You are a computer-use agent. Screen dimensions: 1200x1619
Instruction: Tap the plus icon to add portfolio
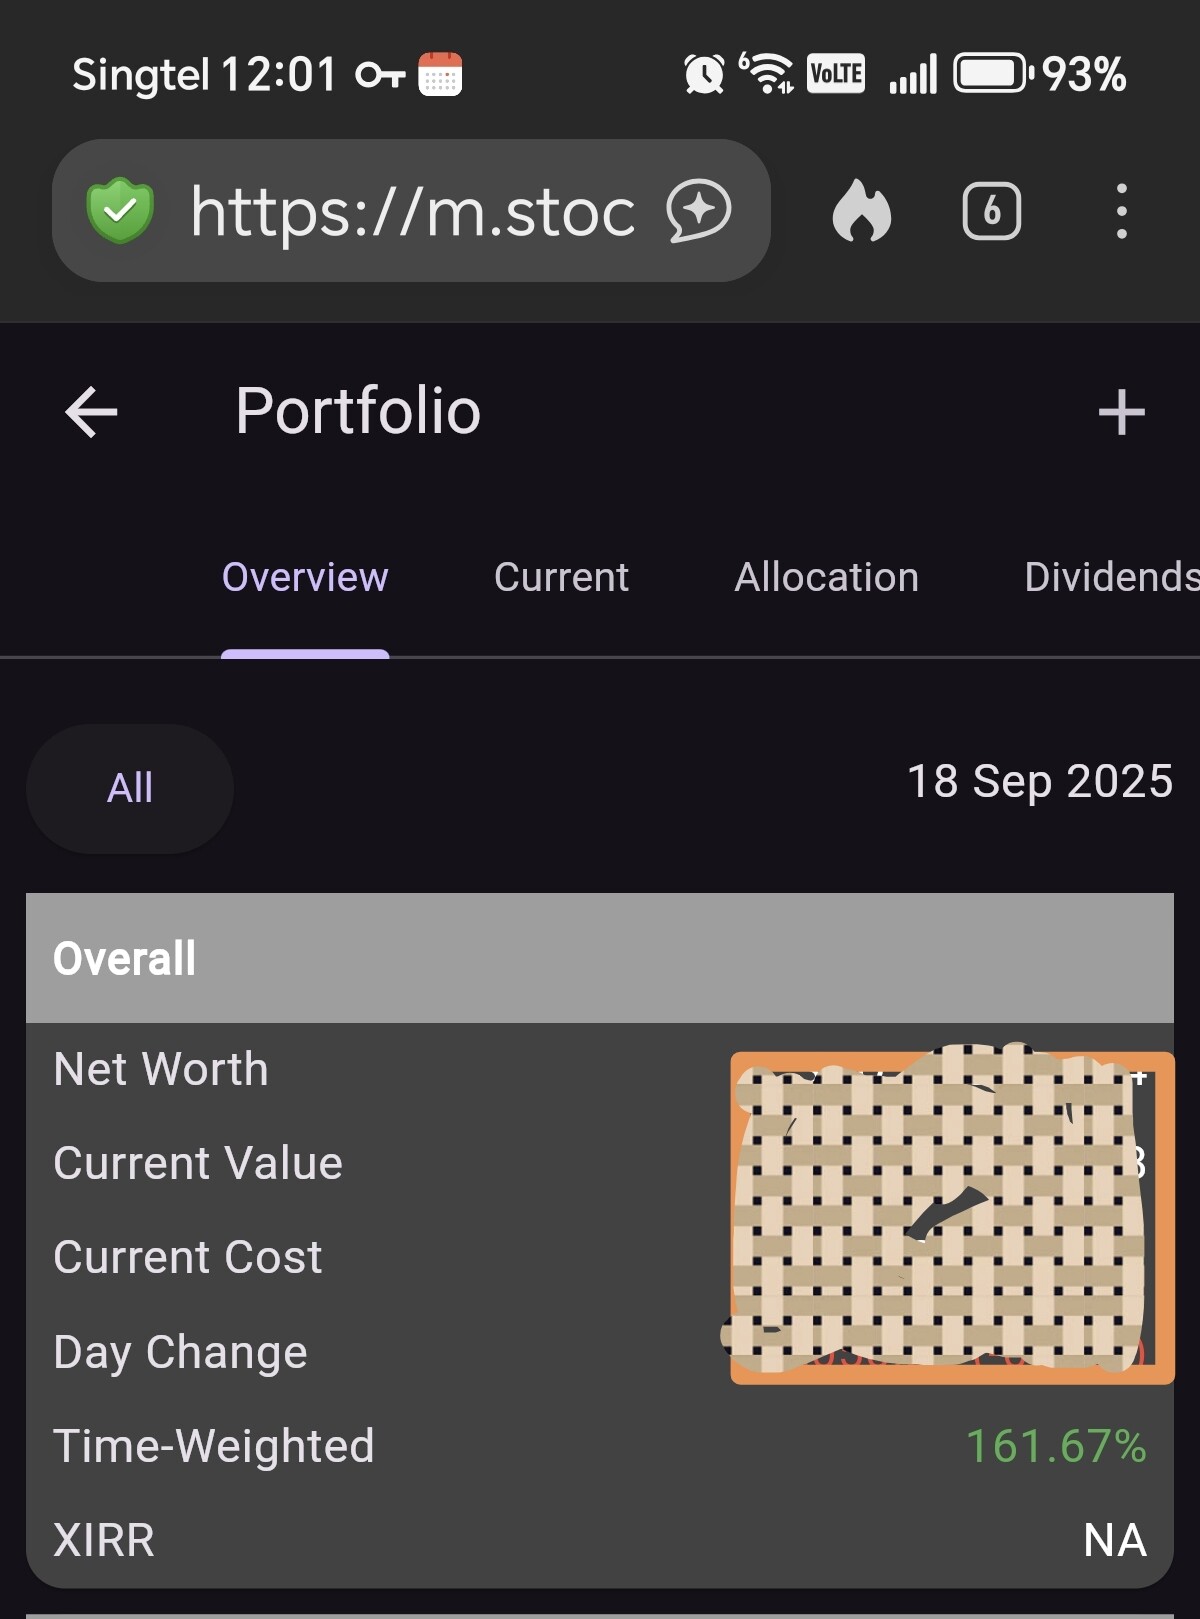1121,412
